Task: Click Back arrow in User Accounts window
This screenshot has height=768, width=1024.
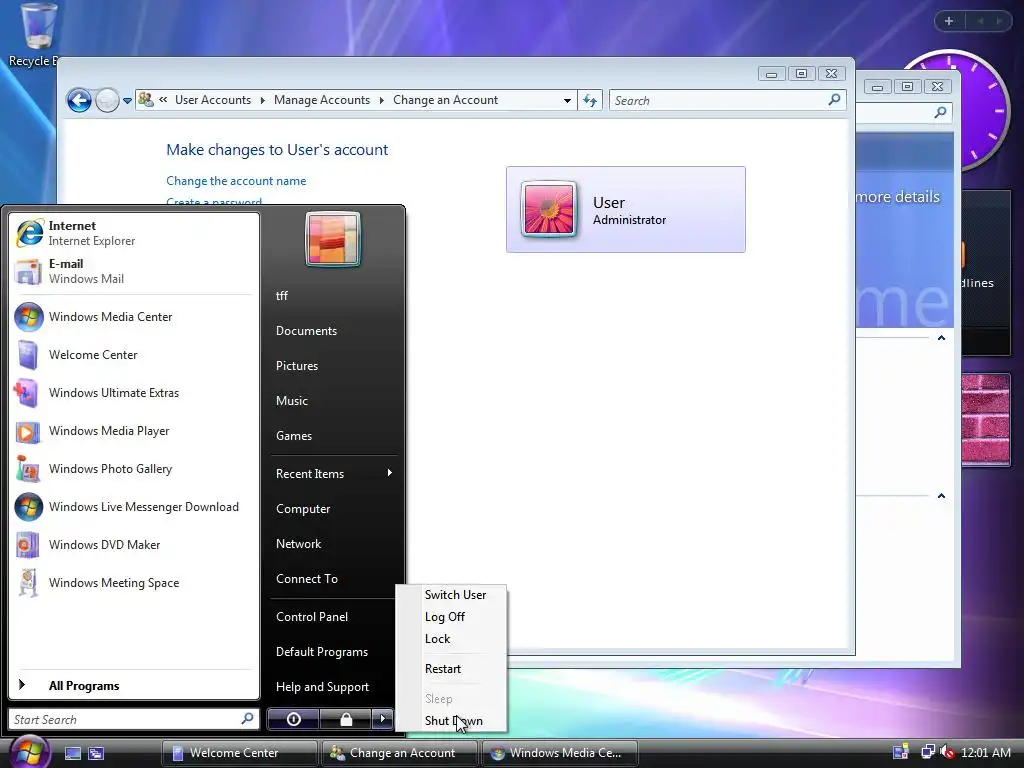Action: [80, 101]
